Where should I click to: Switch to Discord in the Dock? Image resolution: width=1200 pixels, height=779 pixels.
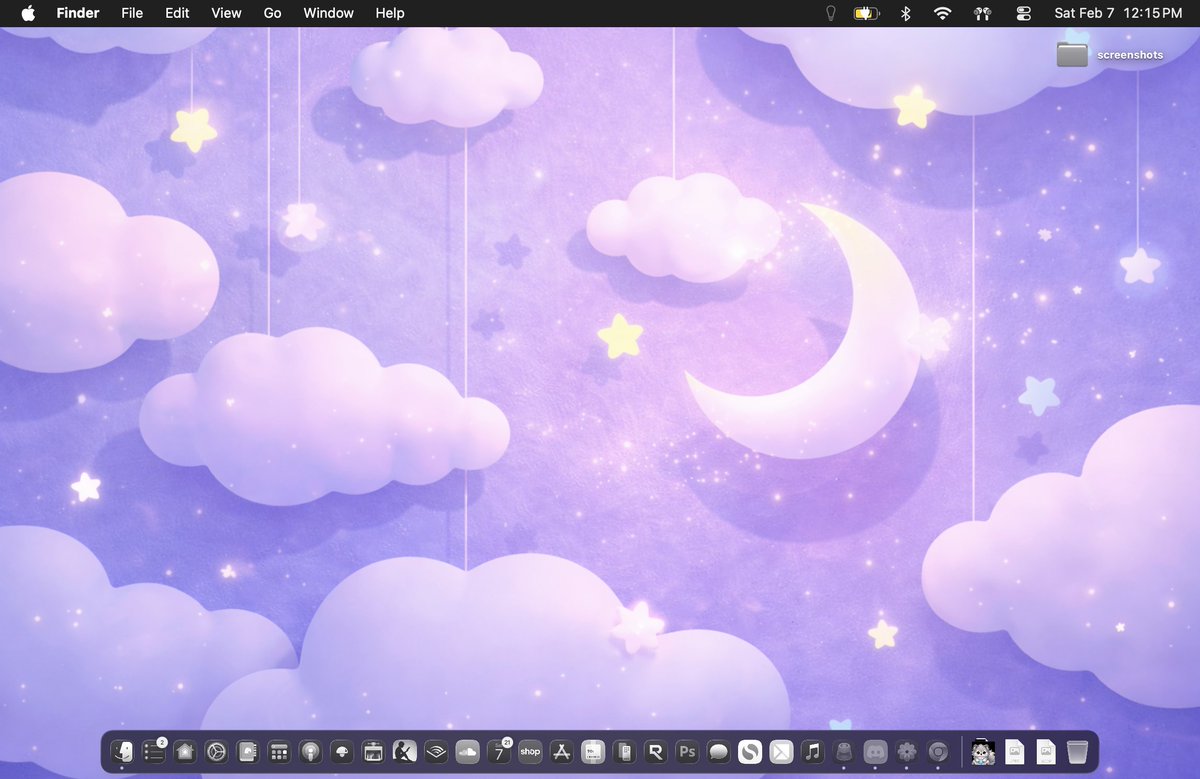click(x=875, y=751)
